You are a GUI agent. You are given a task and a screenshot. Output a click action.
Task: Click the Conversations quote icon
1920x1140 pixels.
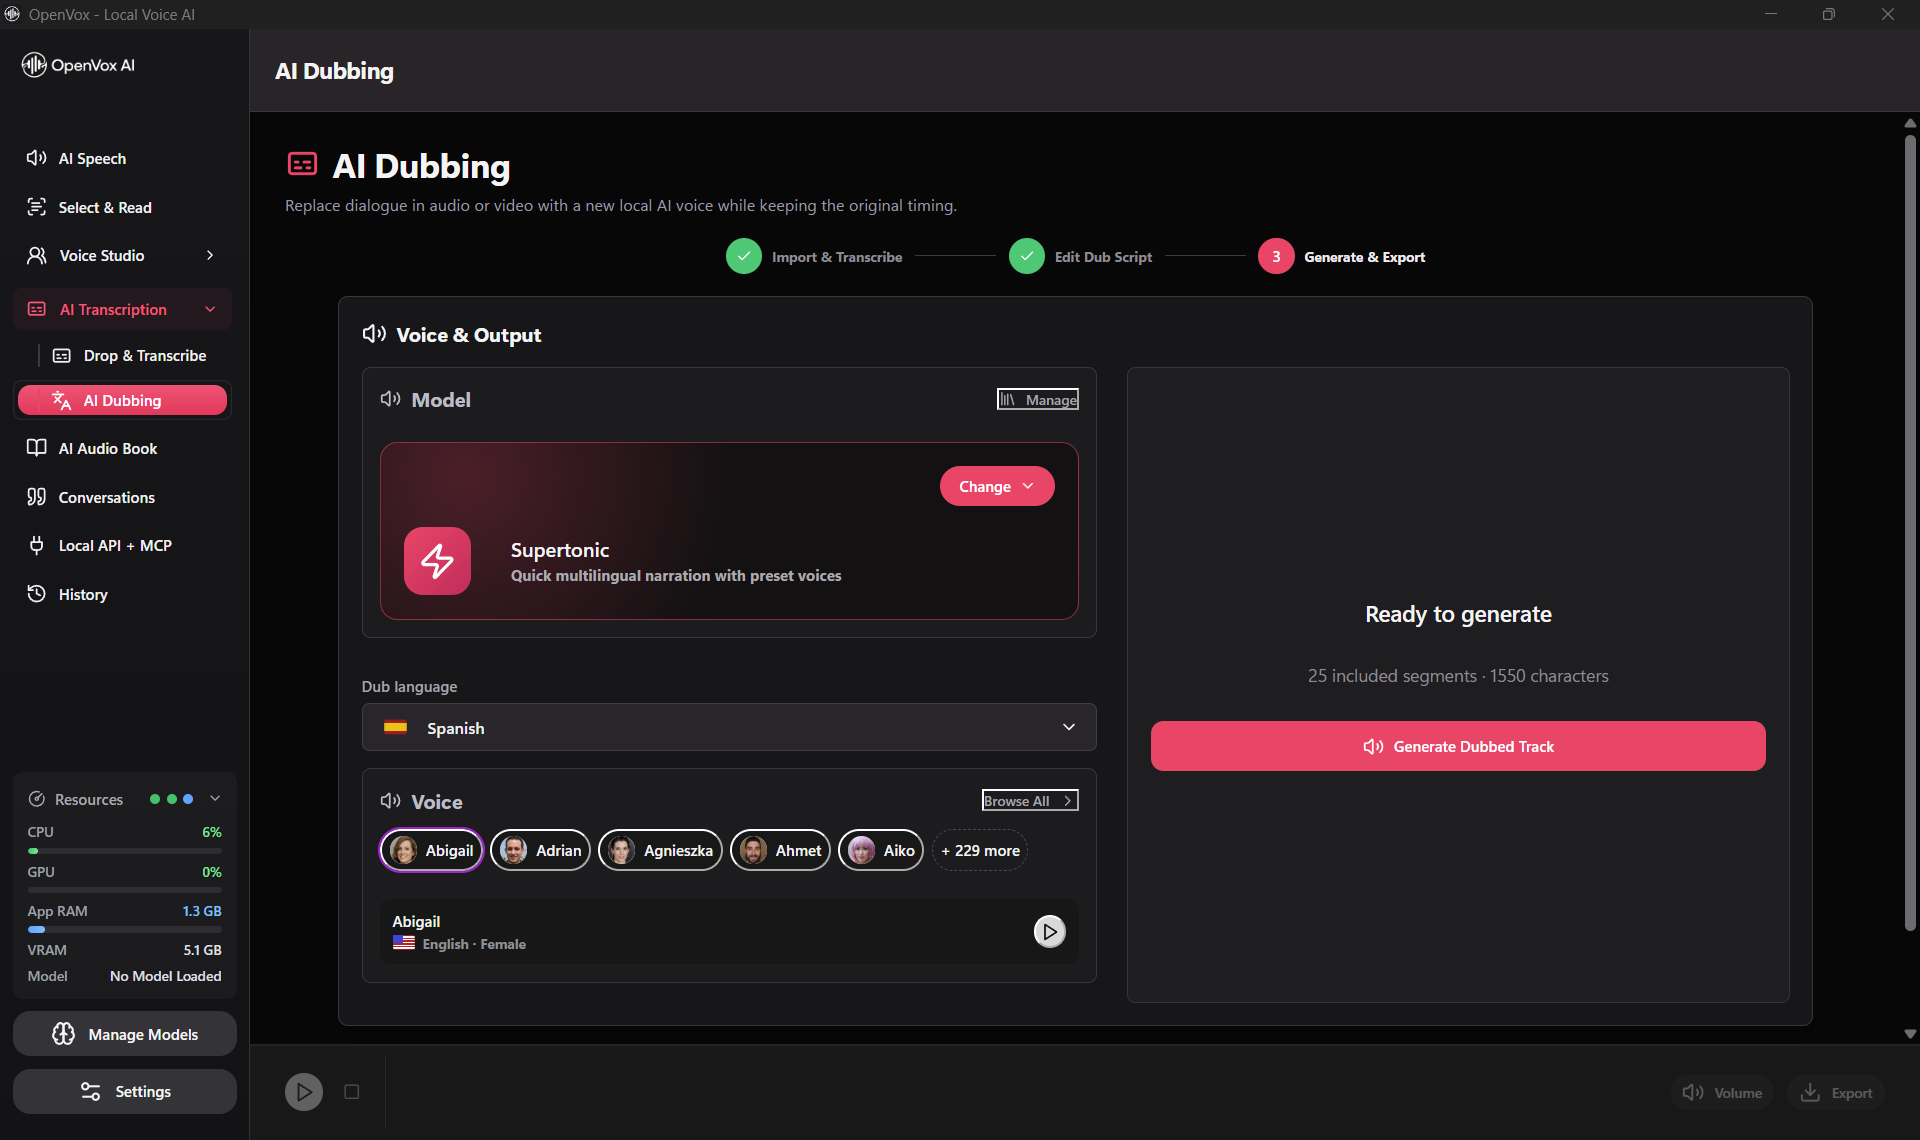(37, 497)
